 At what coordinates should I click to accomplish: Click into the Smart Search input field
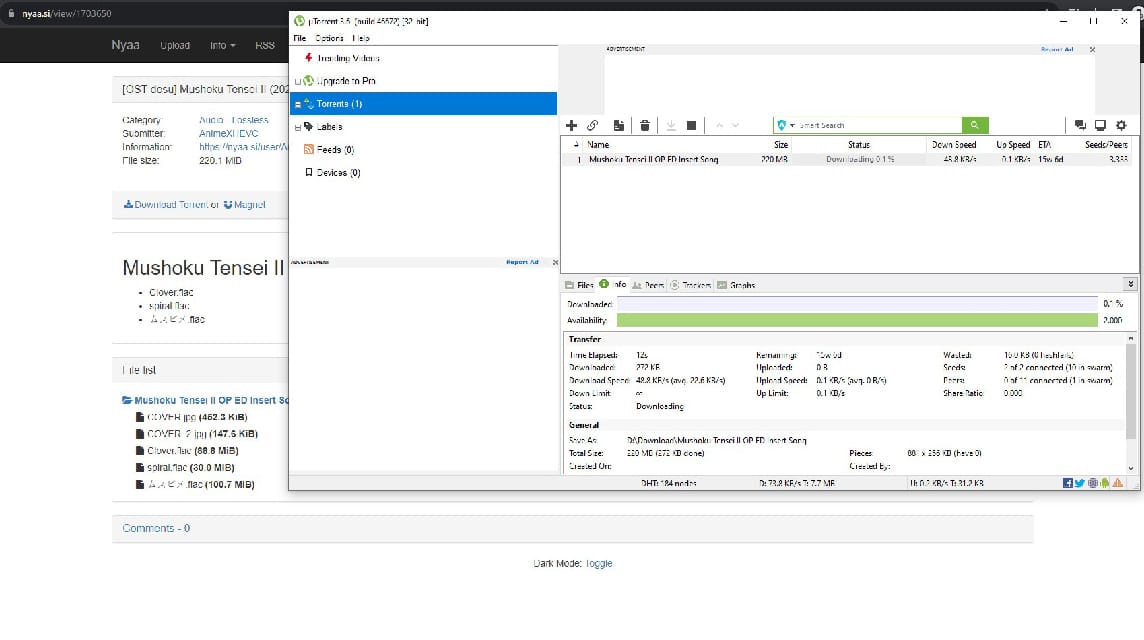pos(878,126)
